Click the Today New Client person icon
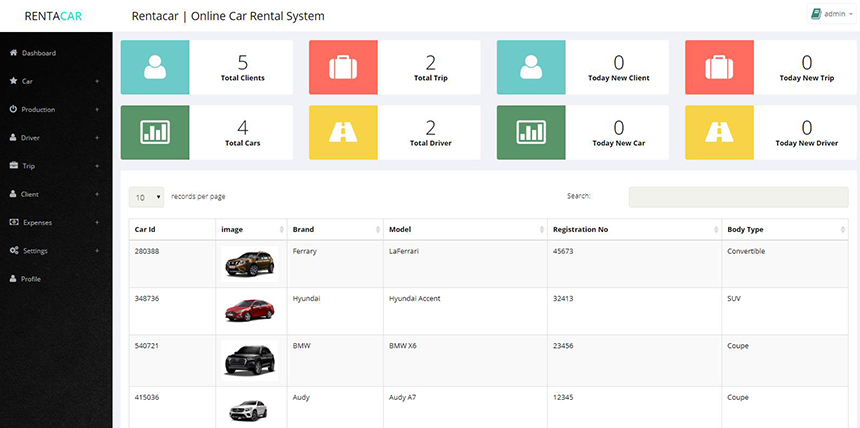Screen dimensions: 860x428 531,67
